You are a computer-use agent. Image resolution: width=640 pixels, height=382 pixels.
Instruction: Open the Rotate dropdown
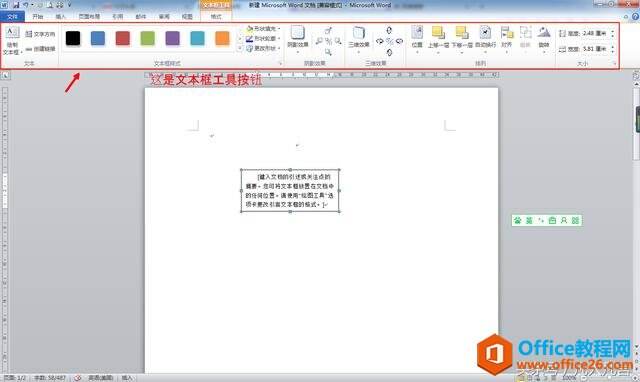(544, 39)
